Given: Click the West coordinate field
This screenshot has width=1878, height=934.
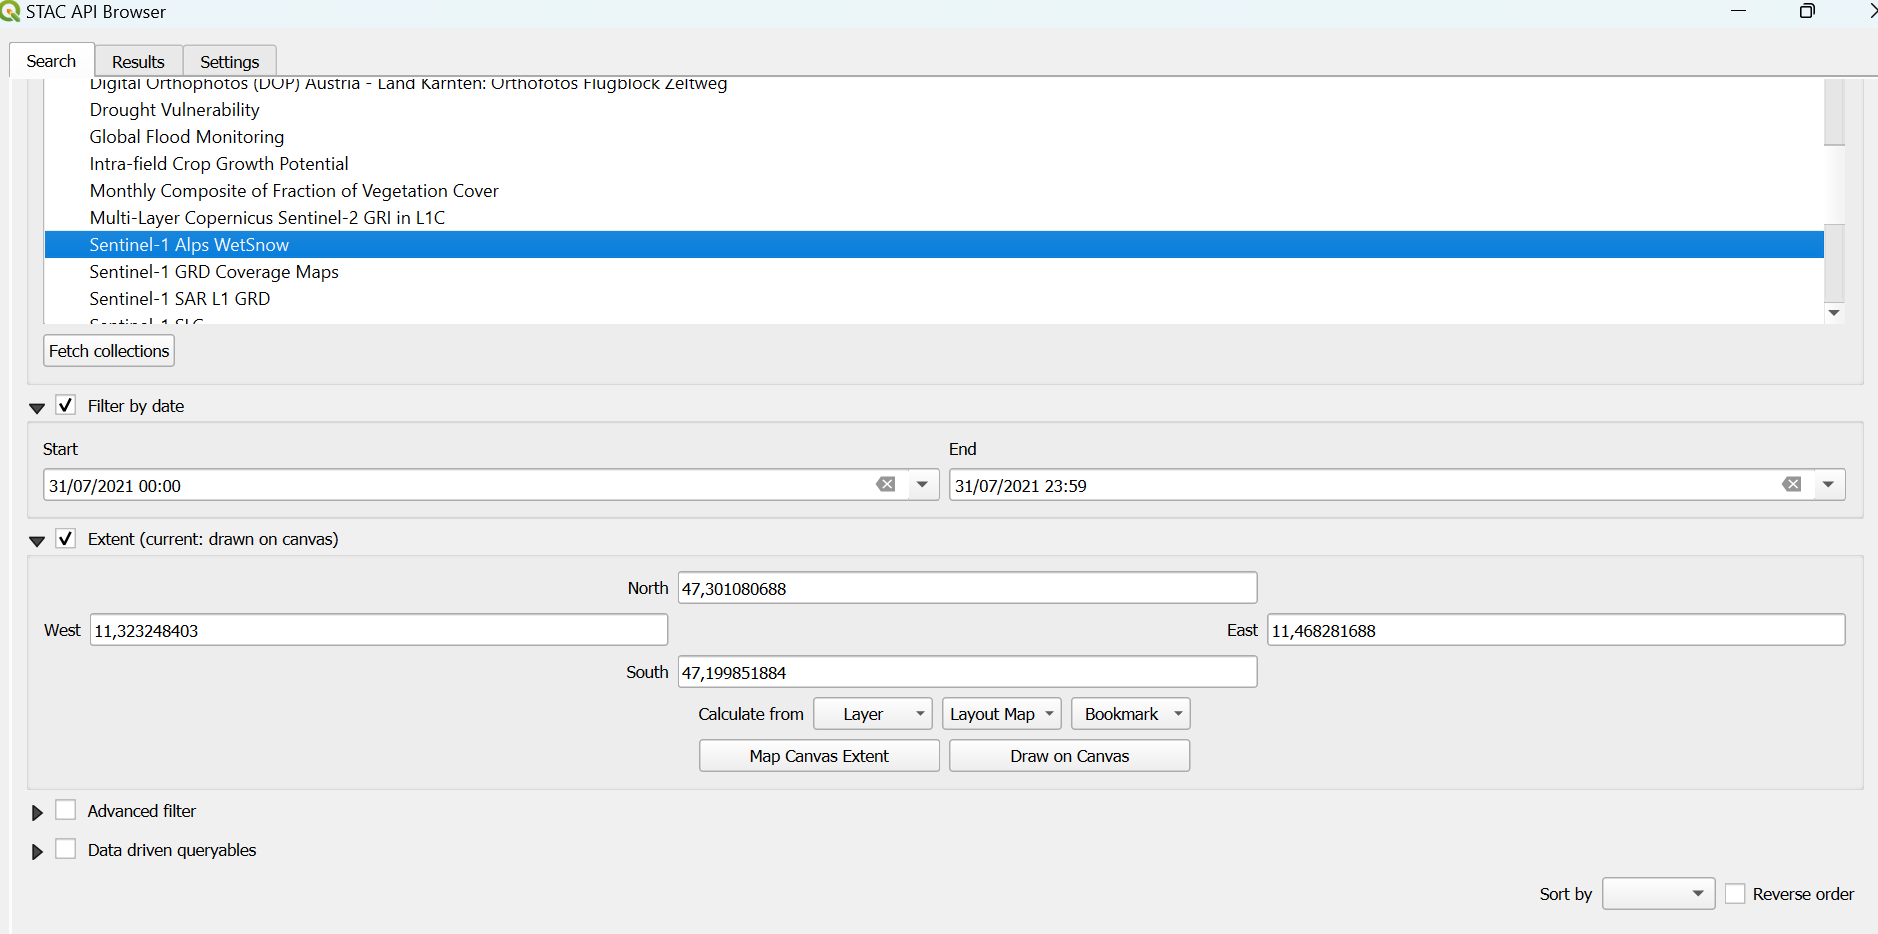Looking at the screenshot, I should tap(379, 630).
